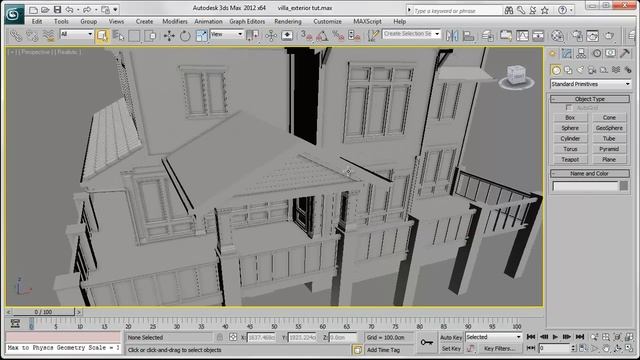Toggle Auto Key animation mode
Image resolution: width=640 pixels, height=360 pixels.
pos(451,338)
